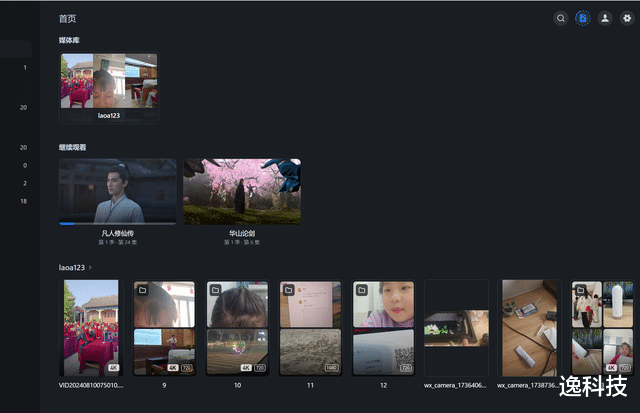Click 4K badge on VID20240810075010 thumbnail
The width and height of the screenshot is (640, 413).
113,368
